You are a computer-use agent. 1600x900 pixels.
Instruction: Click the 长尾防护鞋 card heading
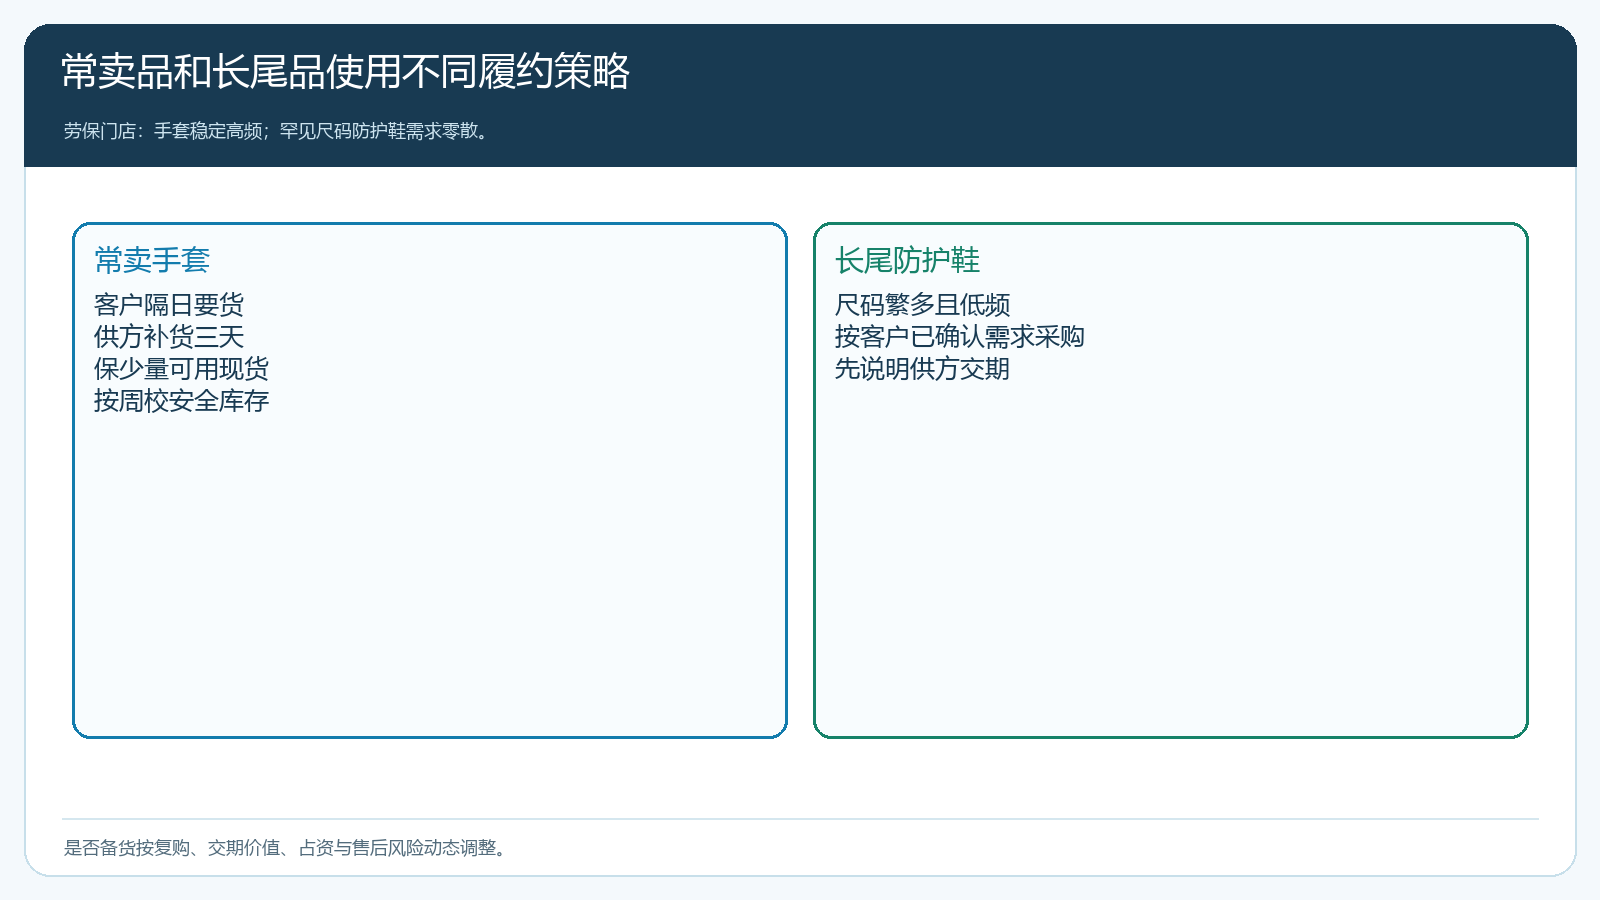(907, 260)
